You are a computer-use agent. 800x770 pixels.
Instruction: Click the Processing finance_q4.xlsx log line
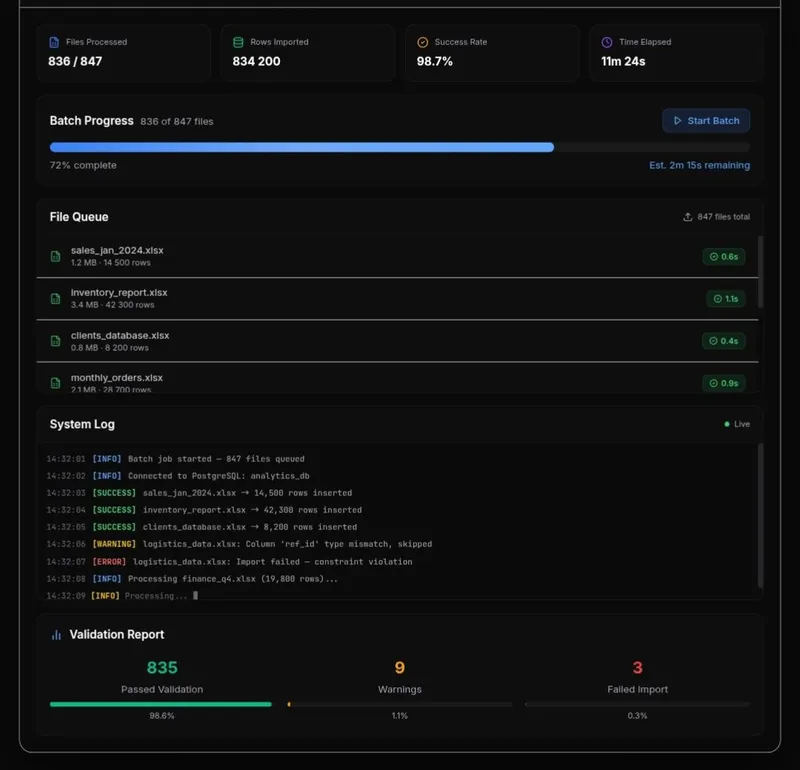click(192, 579)
